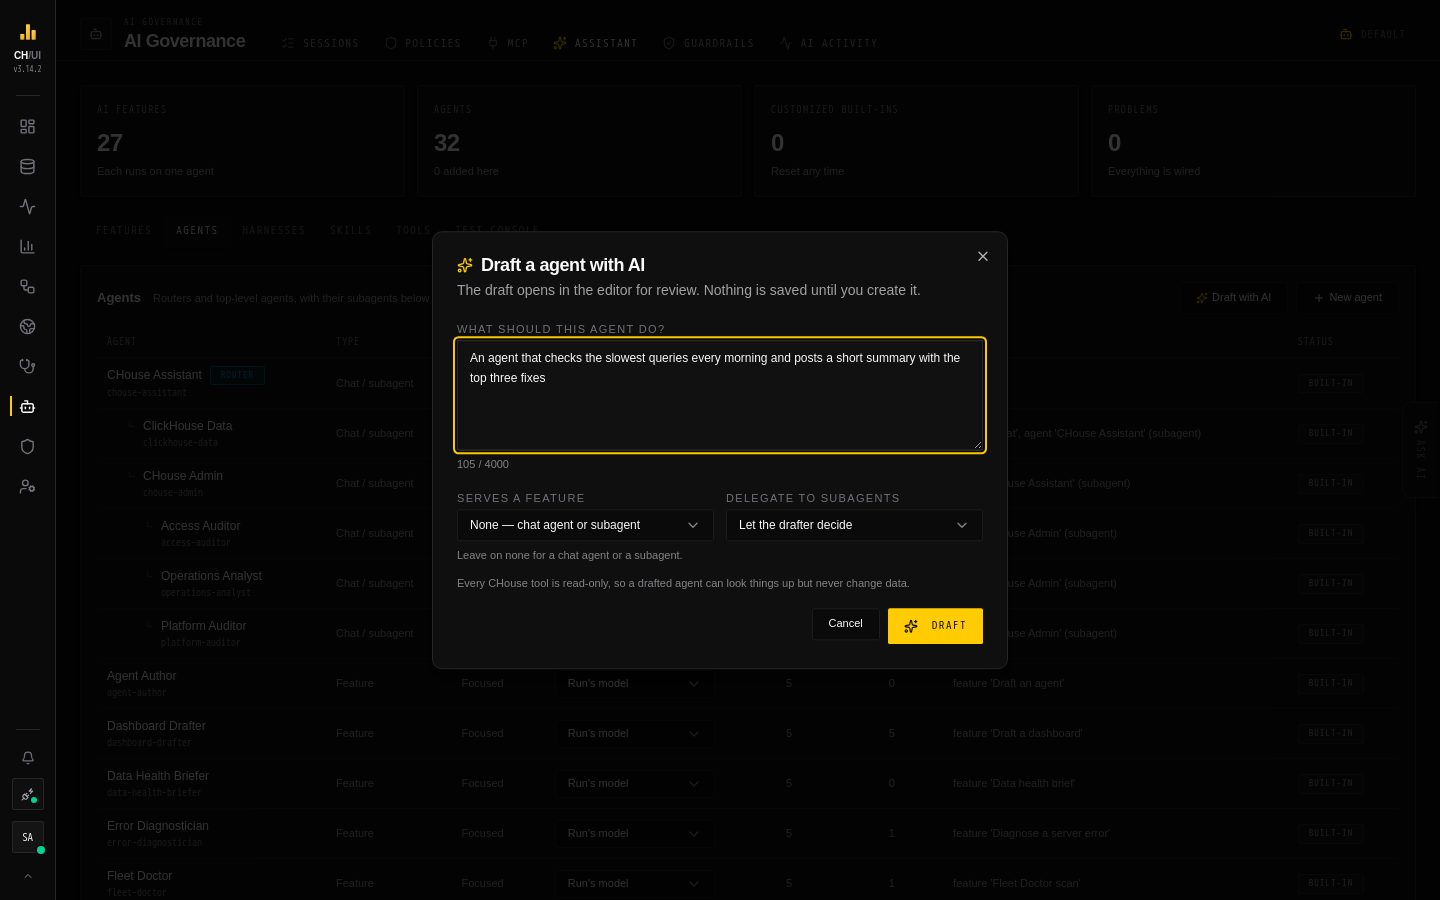Click the robot icon beside AI Governance title

tap(96, 34)
